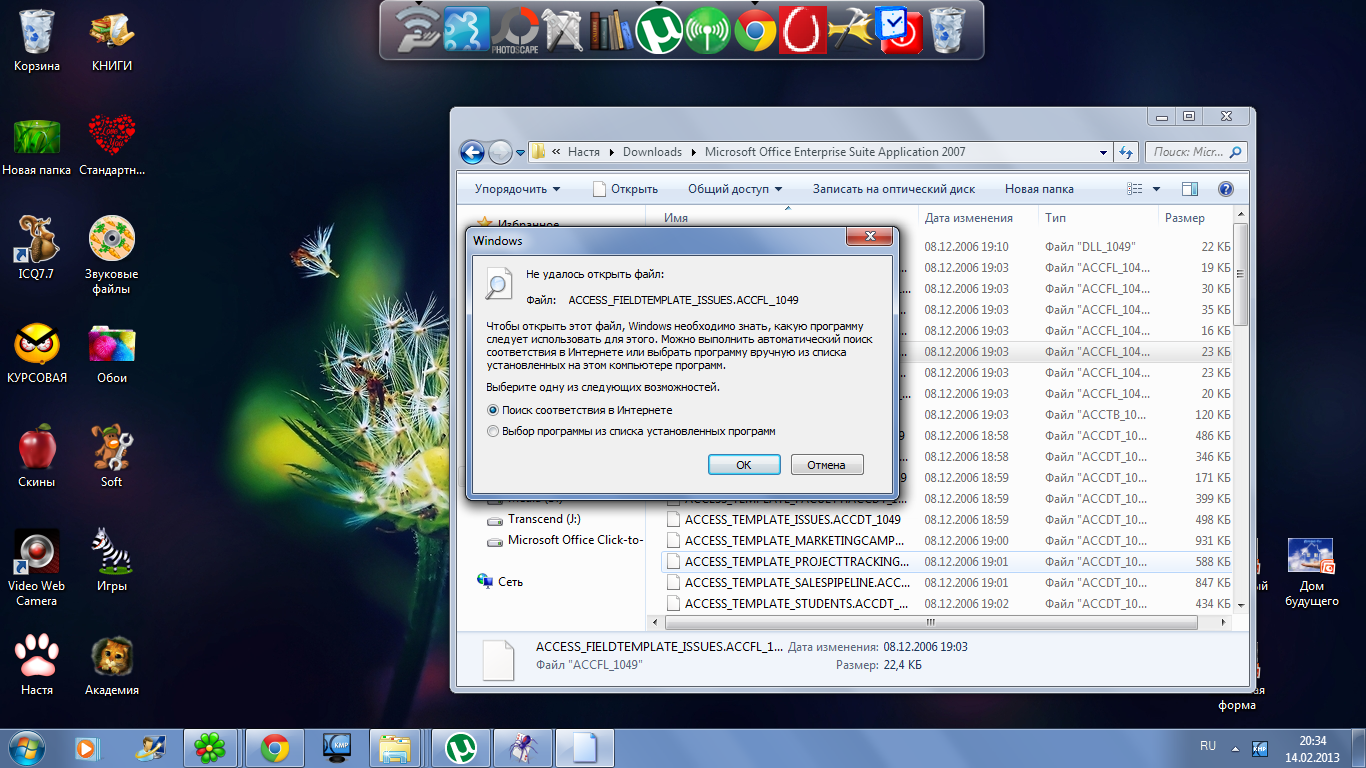
Task: Expand the Общий доступ dropdown
Action: click(735, 189)
